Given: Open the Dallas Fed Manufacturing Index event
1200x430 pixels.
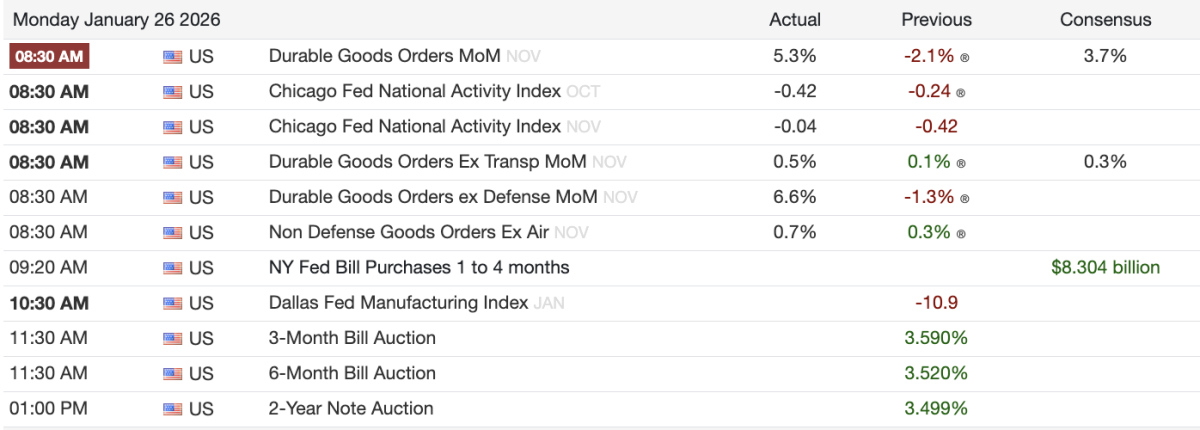Looking at the screenshot, I should [398, 302].
